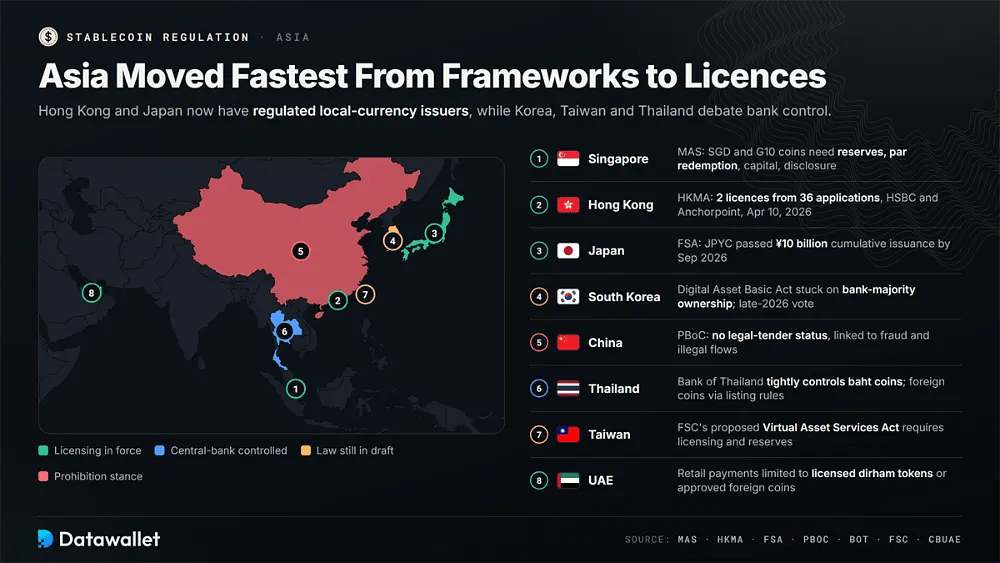This screenshot has height=563, width=1000.
Task: Click the China flag icon
Action: 568,342
